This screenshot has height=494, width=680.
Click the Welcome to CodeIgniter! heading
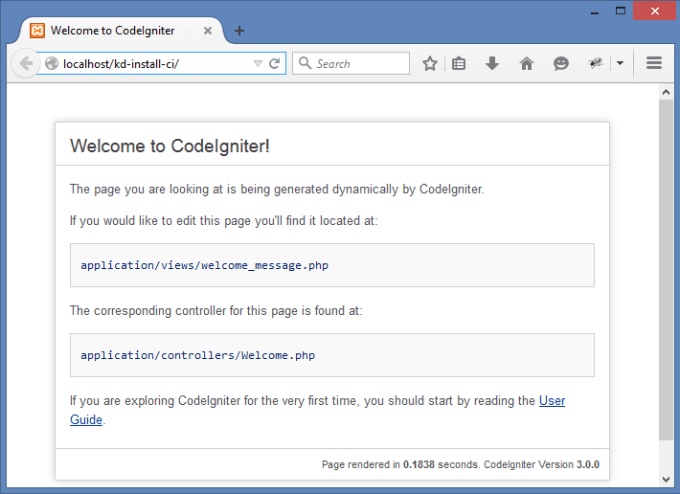[170, 146]
